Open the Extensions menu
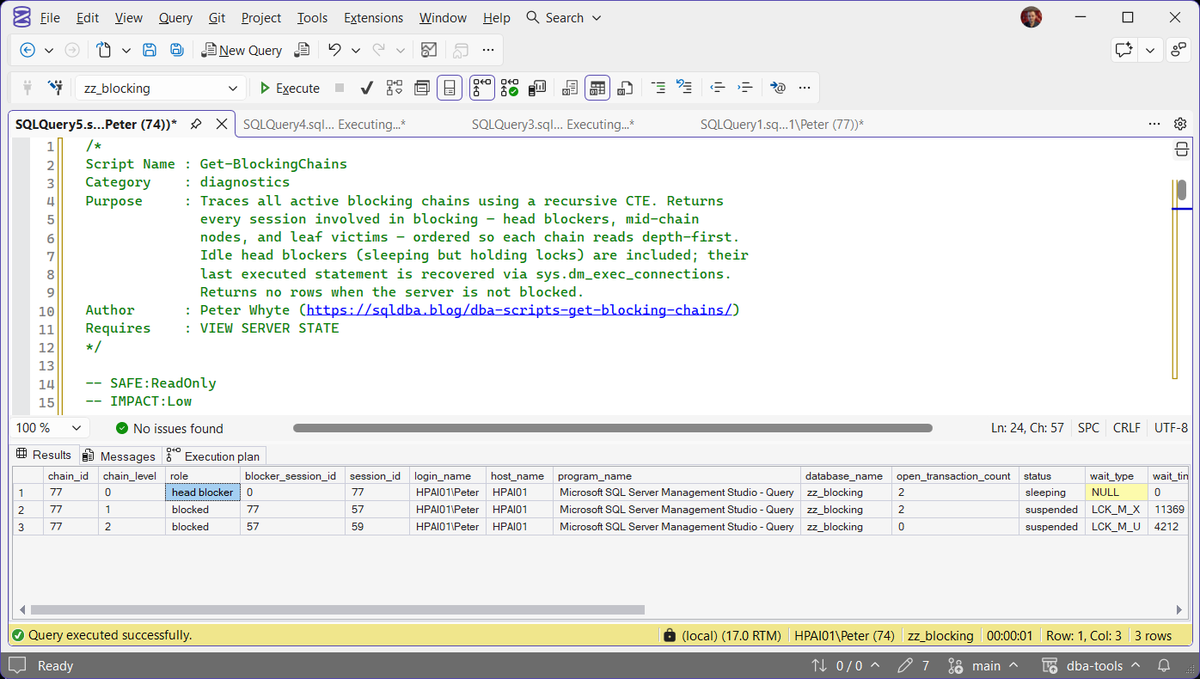The image size is (1200, 679). click(373, 18)
